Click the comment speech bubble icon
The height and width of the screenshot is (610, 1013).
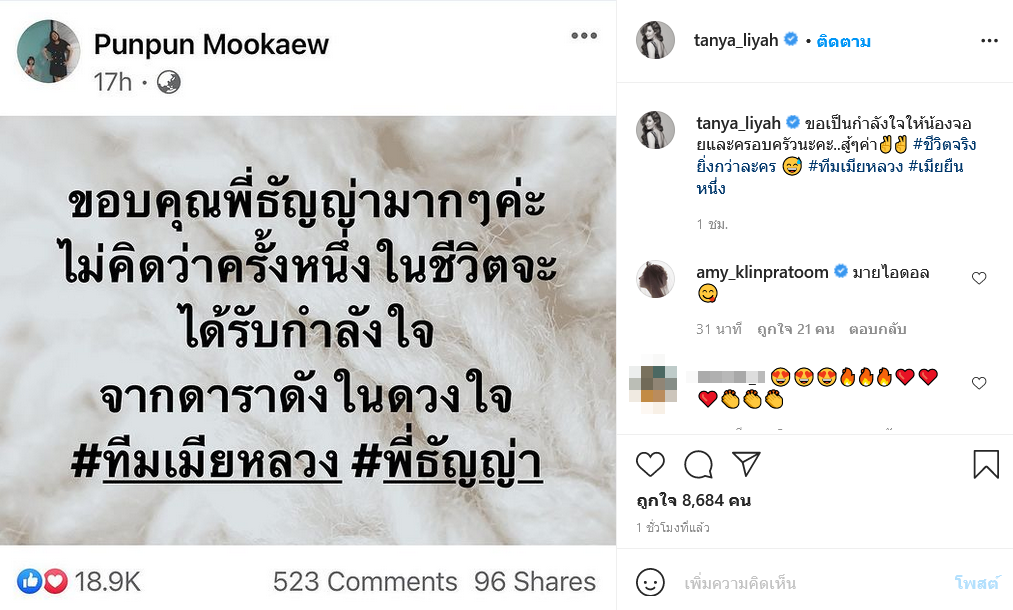pos(698,465)
